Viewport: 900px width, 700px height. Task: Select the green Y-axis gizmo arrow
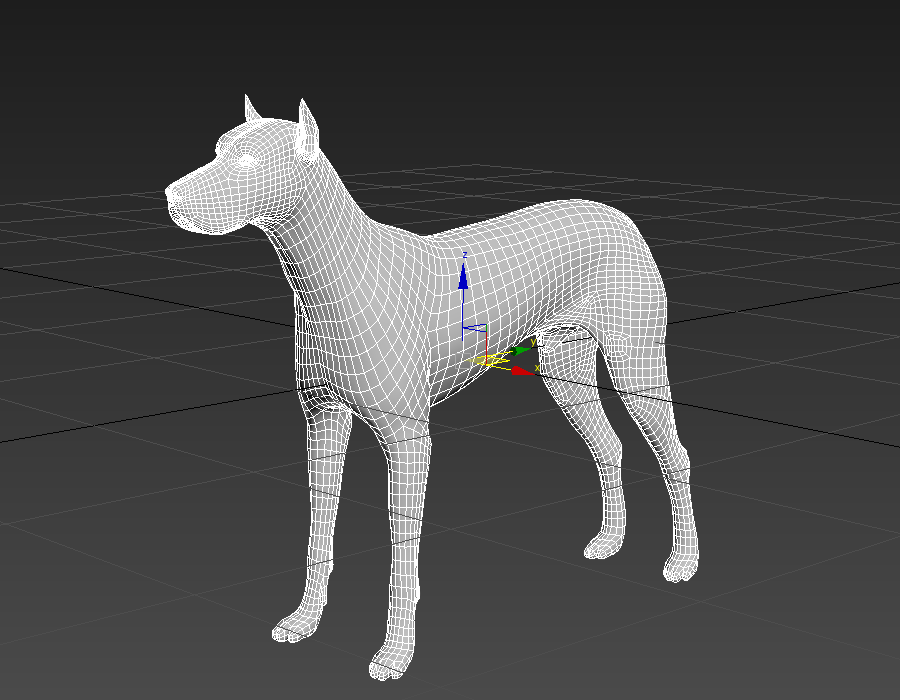coord(521,350)
